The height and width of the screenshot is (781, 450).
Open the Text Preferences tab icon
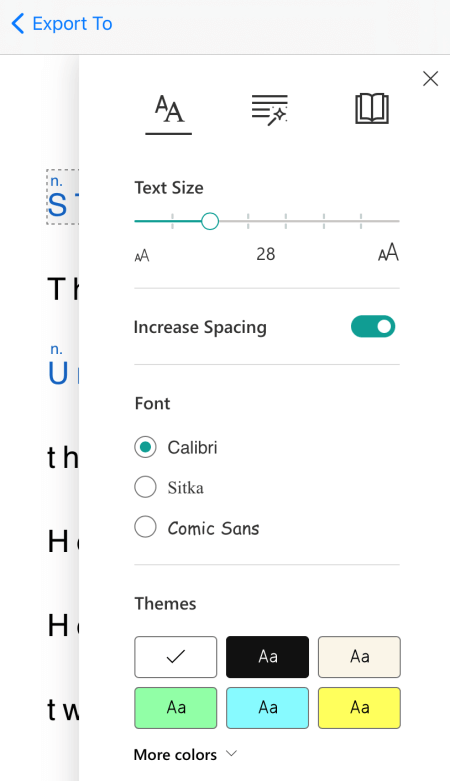[169, 109]
